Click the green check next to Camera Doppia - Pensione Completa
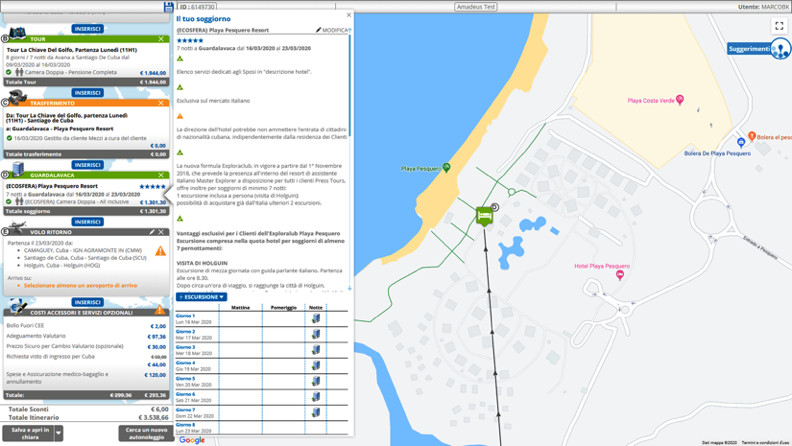Viewport: 792px width, 446px height. (x=9, y=72)
